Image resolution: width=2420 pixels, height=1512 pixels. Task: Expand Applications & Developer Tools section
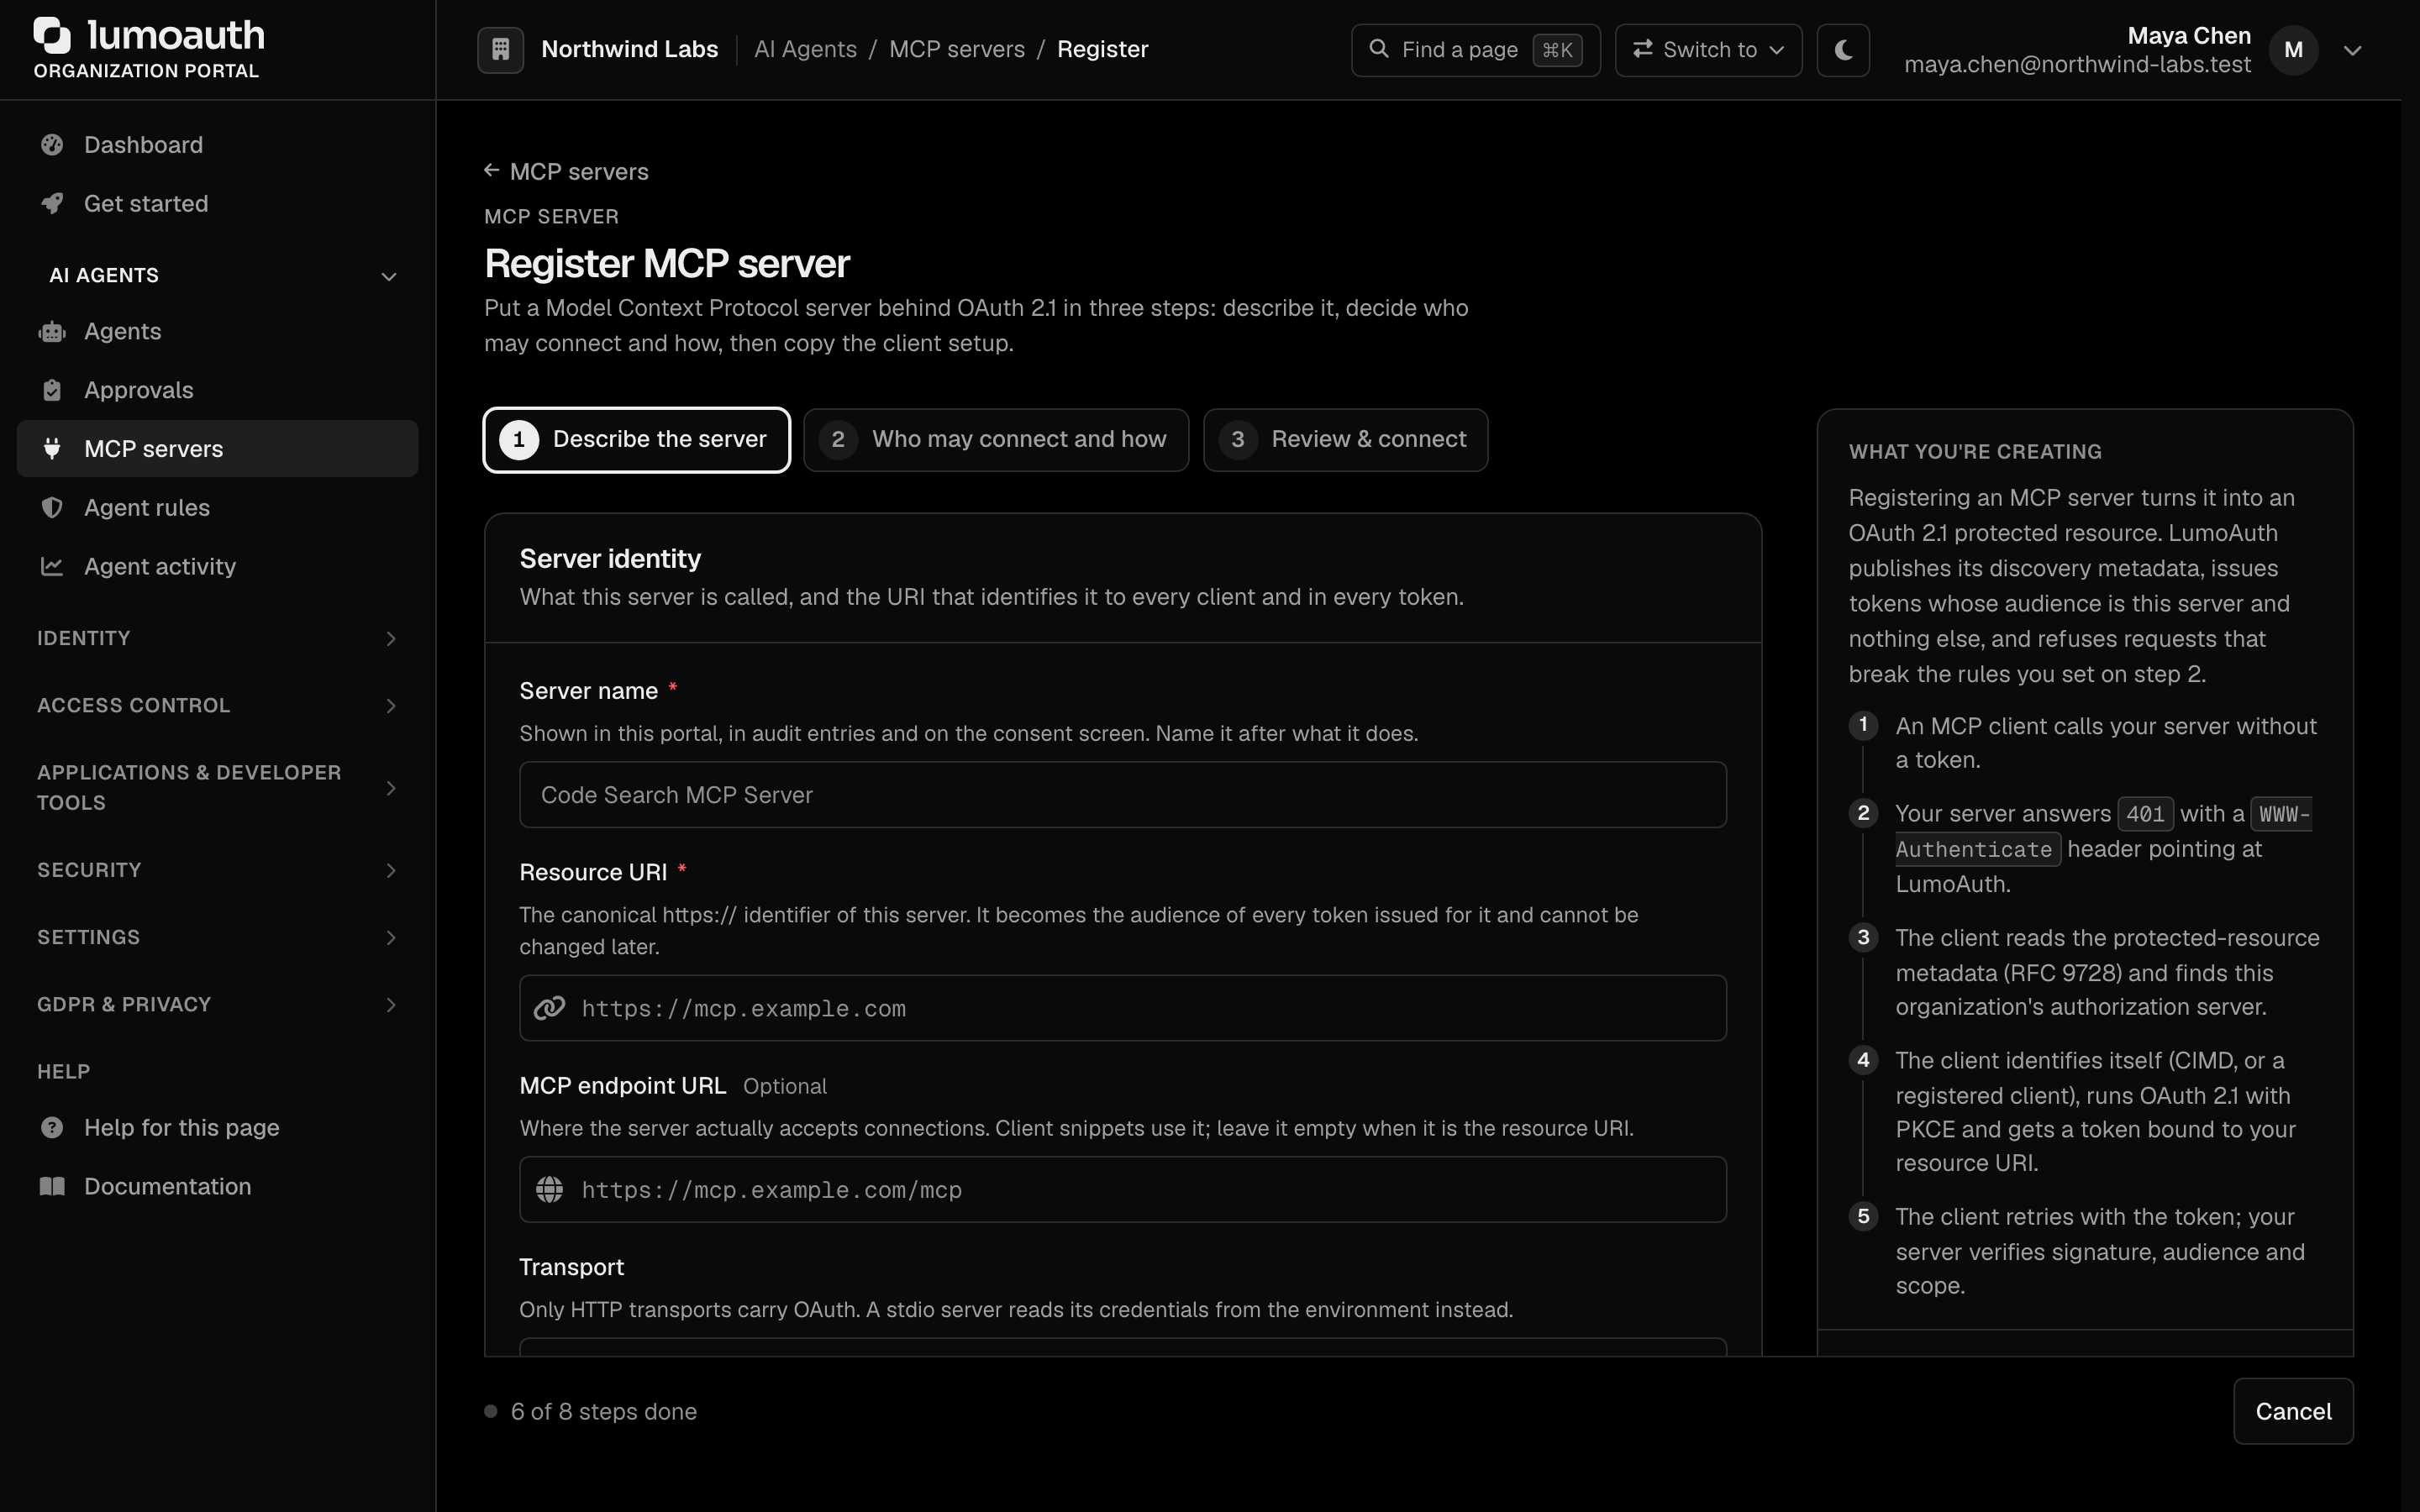click(x=217, y=788)
